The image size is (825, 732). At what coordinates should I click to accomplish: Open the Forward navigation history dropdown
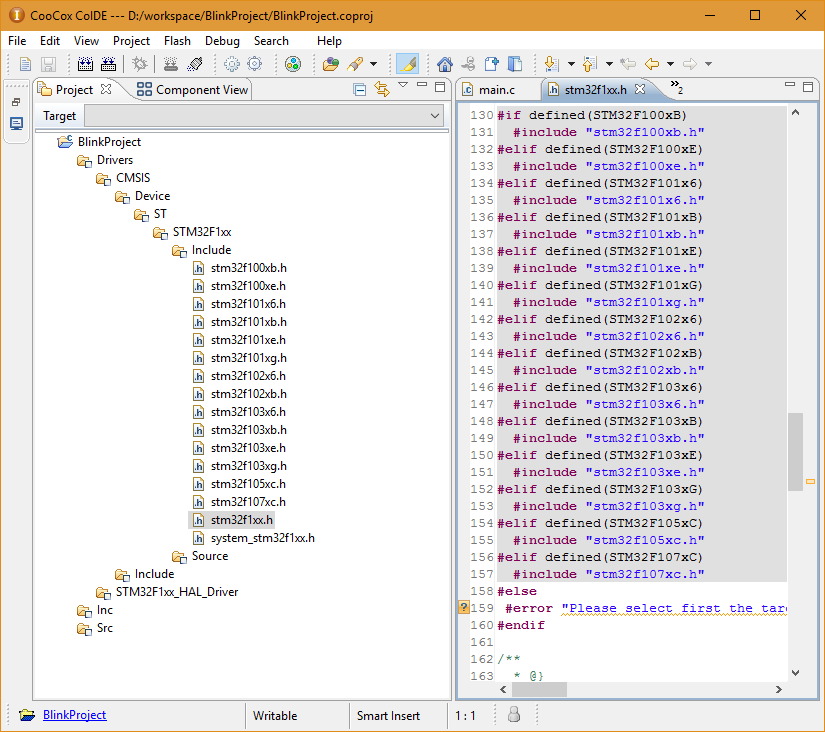(709, 64)
